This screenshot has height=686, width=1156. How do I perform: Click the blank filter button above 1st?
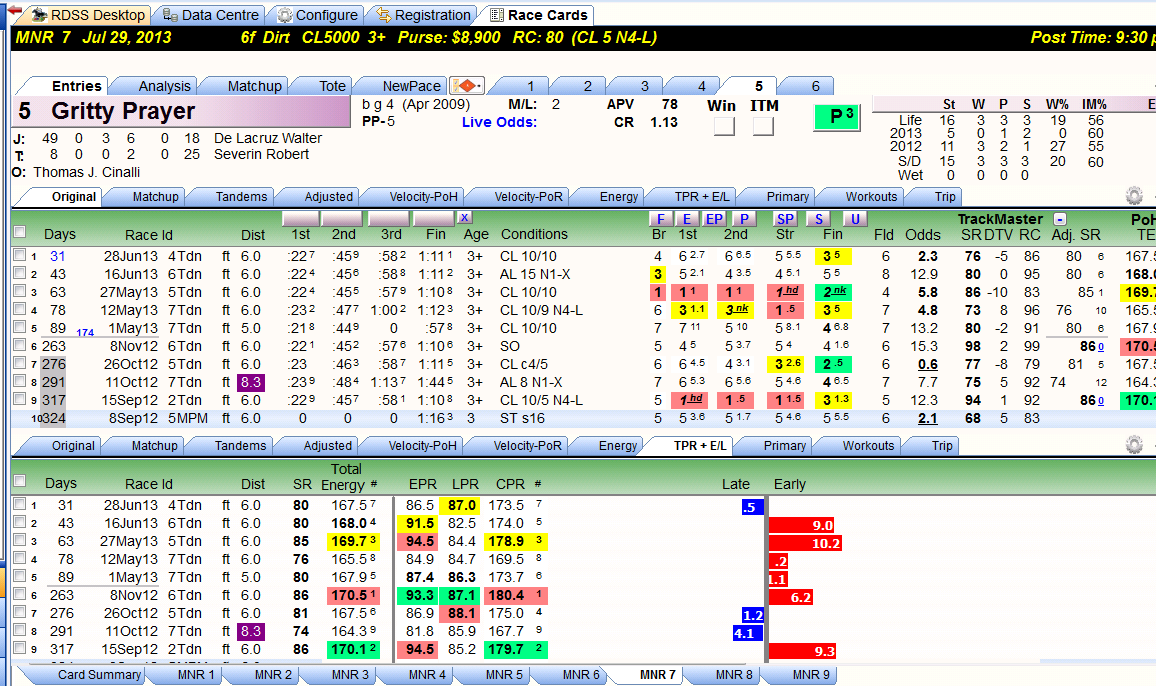pyautogui.click(x=301, y=218)
